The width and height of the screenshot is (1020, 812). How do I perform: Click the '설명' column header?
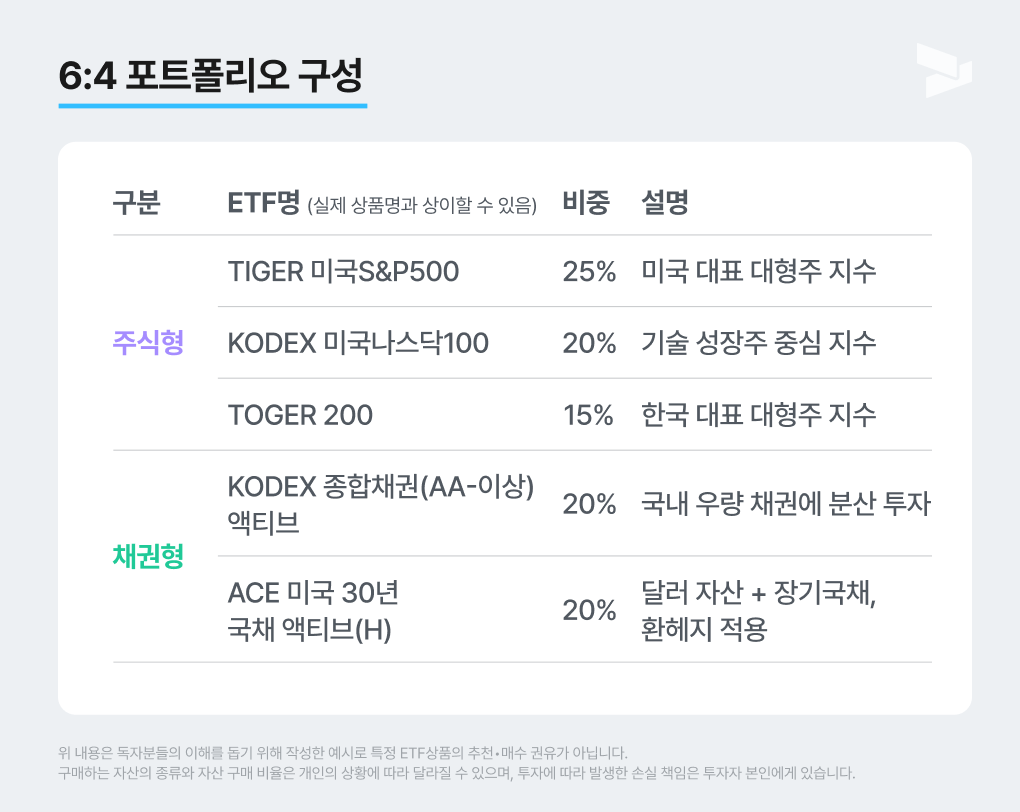pos(665,203)
